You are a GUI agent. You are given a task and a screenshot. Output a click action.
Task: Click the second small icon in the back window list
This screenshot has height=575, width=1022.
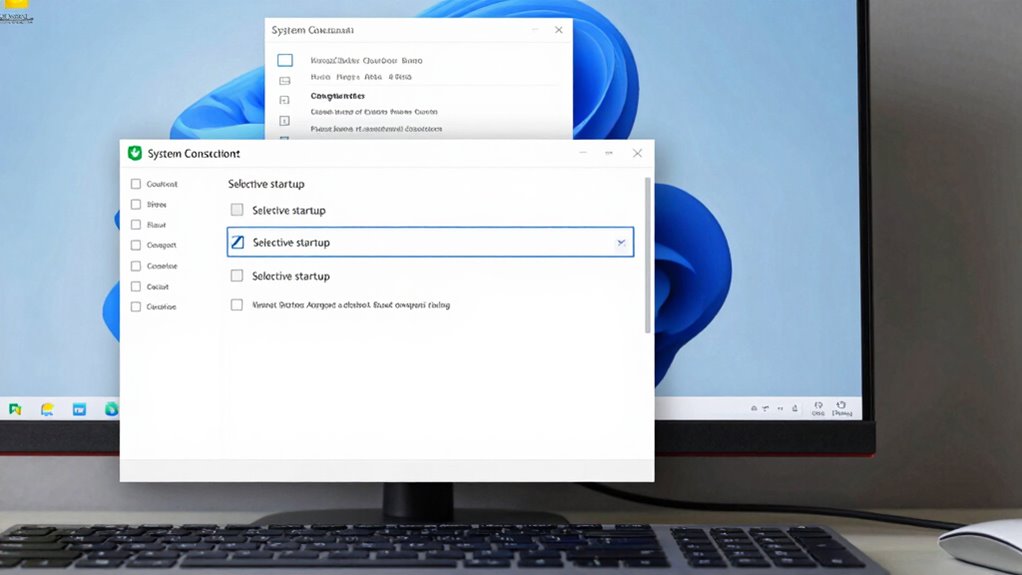coord(285,81)
